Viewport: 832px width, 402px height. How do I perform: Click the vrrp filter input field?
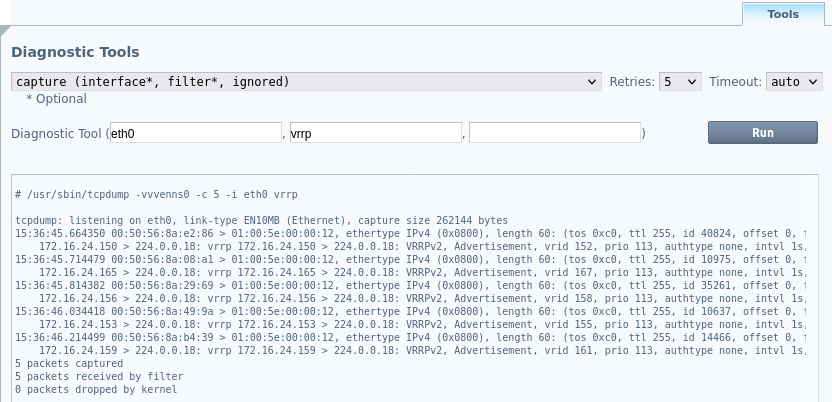374,133
